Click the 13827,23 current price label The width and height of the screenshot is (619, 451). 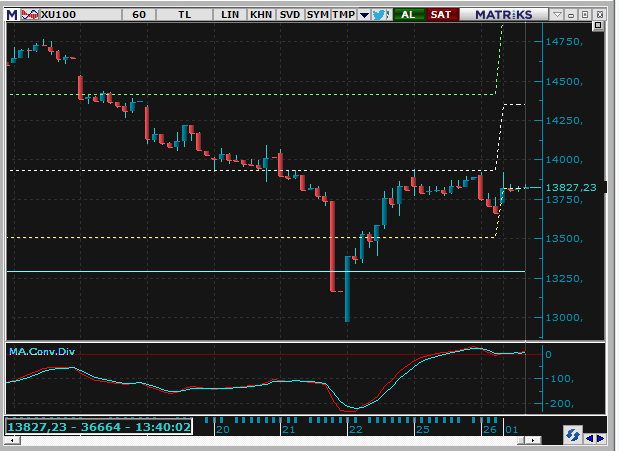tap(571, 188)
